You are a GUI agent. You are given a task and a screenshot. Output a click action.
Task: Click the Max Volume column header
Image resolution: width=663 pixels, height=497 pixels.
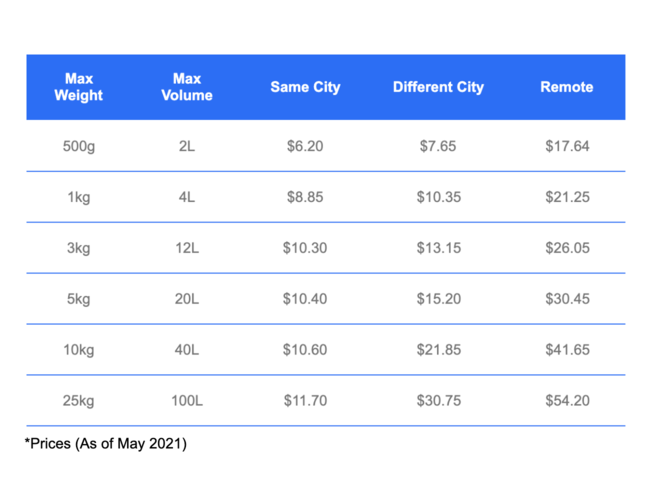coord(187,87)
